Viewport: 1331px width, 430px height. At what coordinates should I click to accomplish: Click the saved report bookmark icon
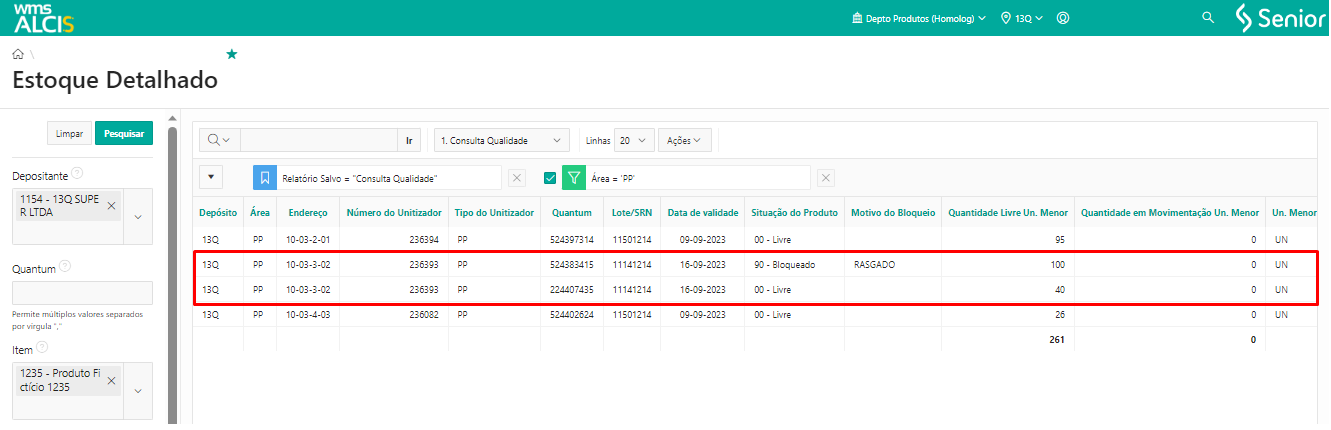pyautogui.click(x=265, y=178)
